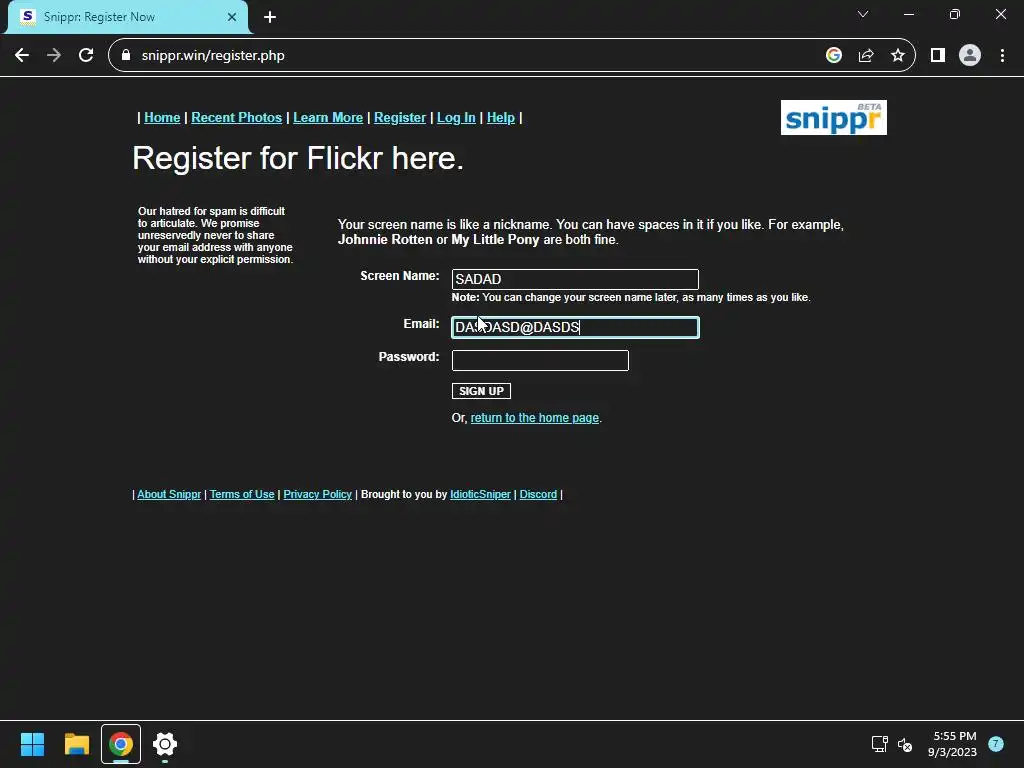The width and height of the screenshot is (1024, 768).
Task: Click the address bar URL text
Action: (213, 56)
